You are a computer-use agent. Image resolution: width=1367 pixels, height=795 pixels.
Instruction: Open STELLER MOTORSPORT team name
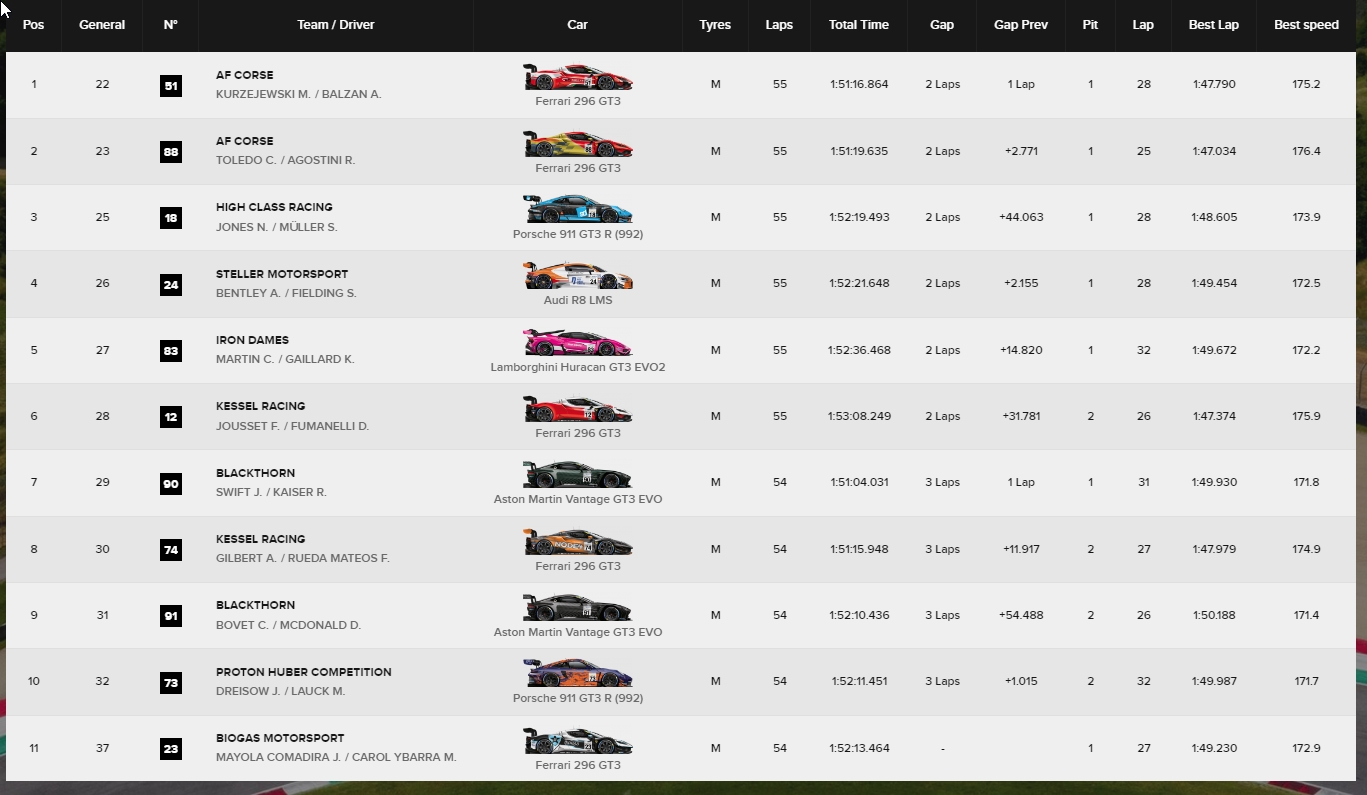click(282, 274)
